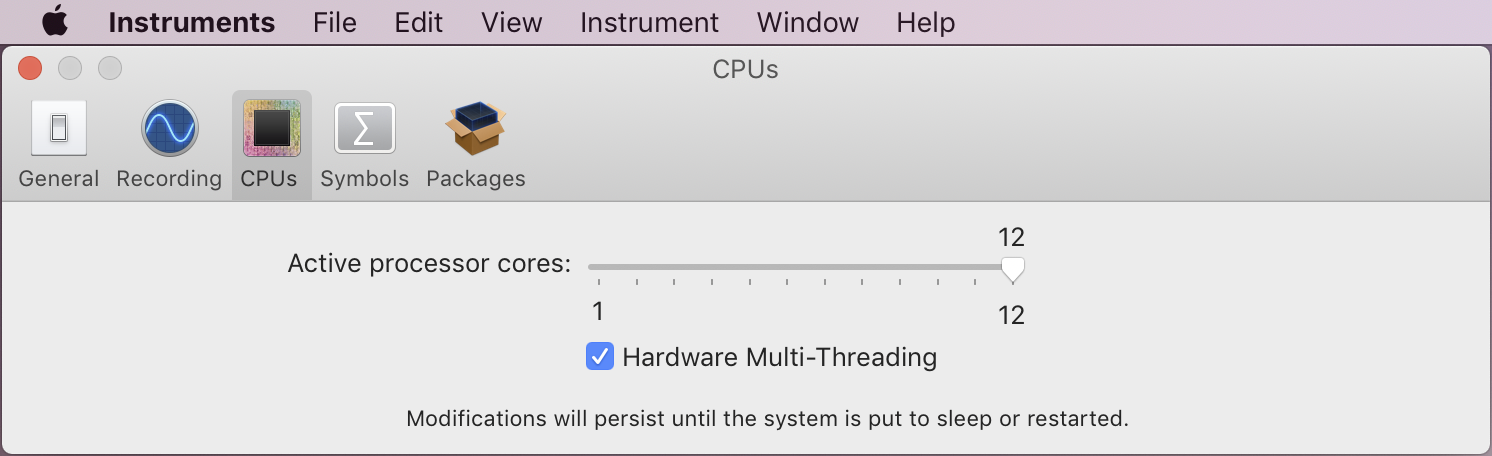1492x456 pixels.
Task: Open the Edit menu
Action: 419,22
